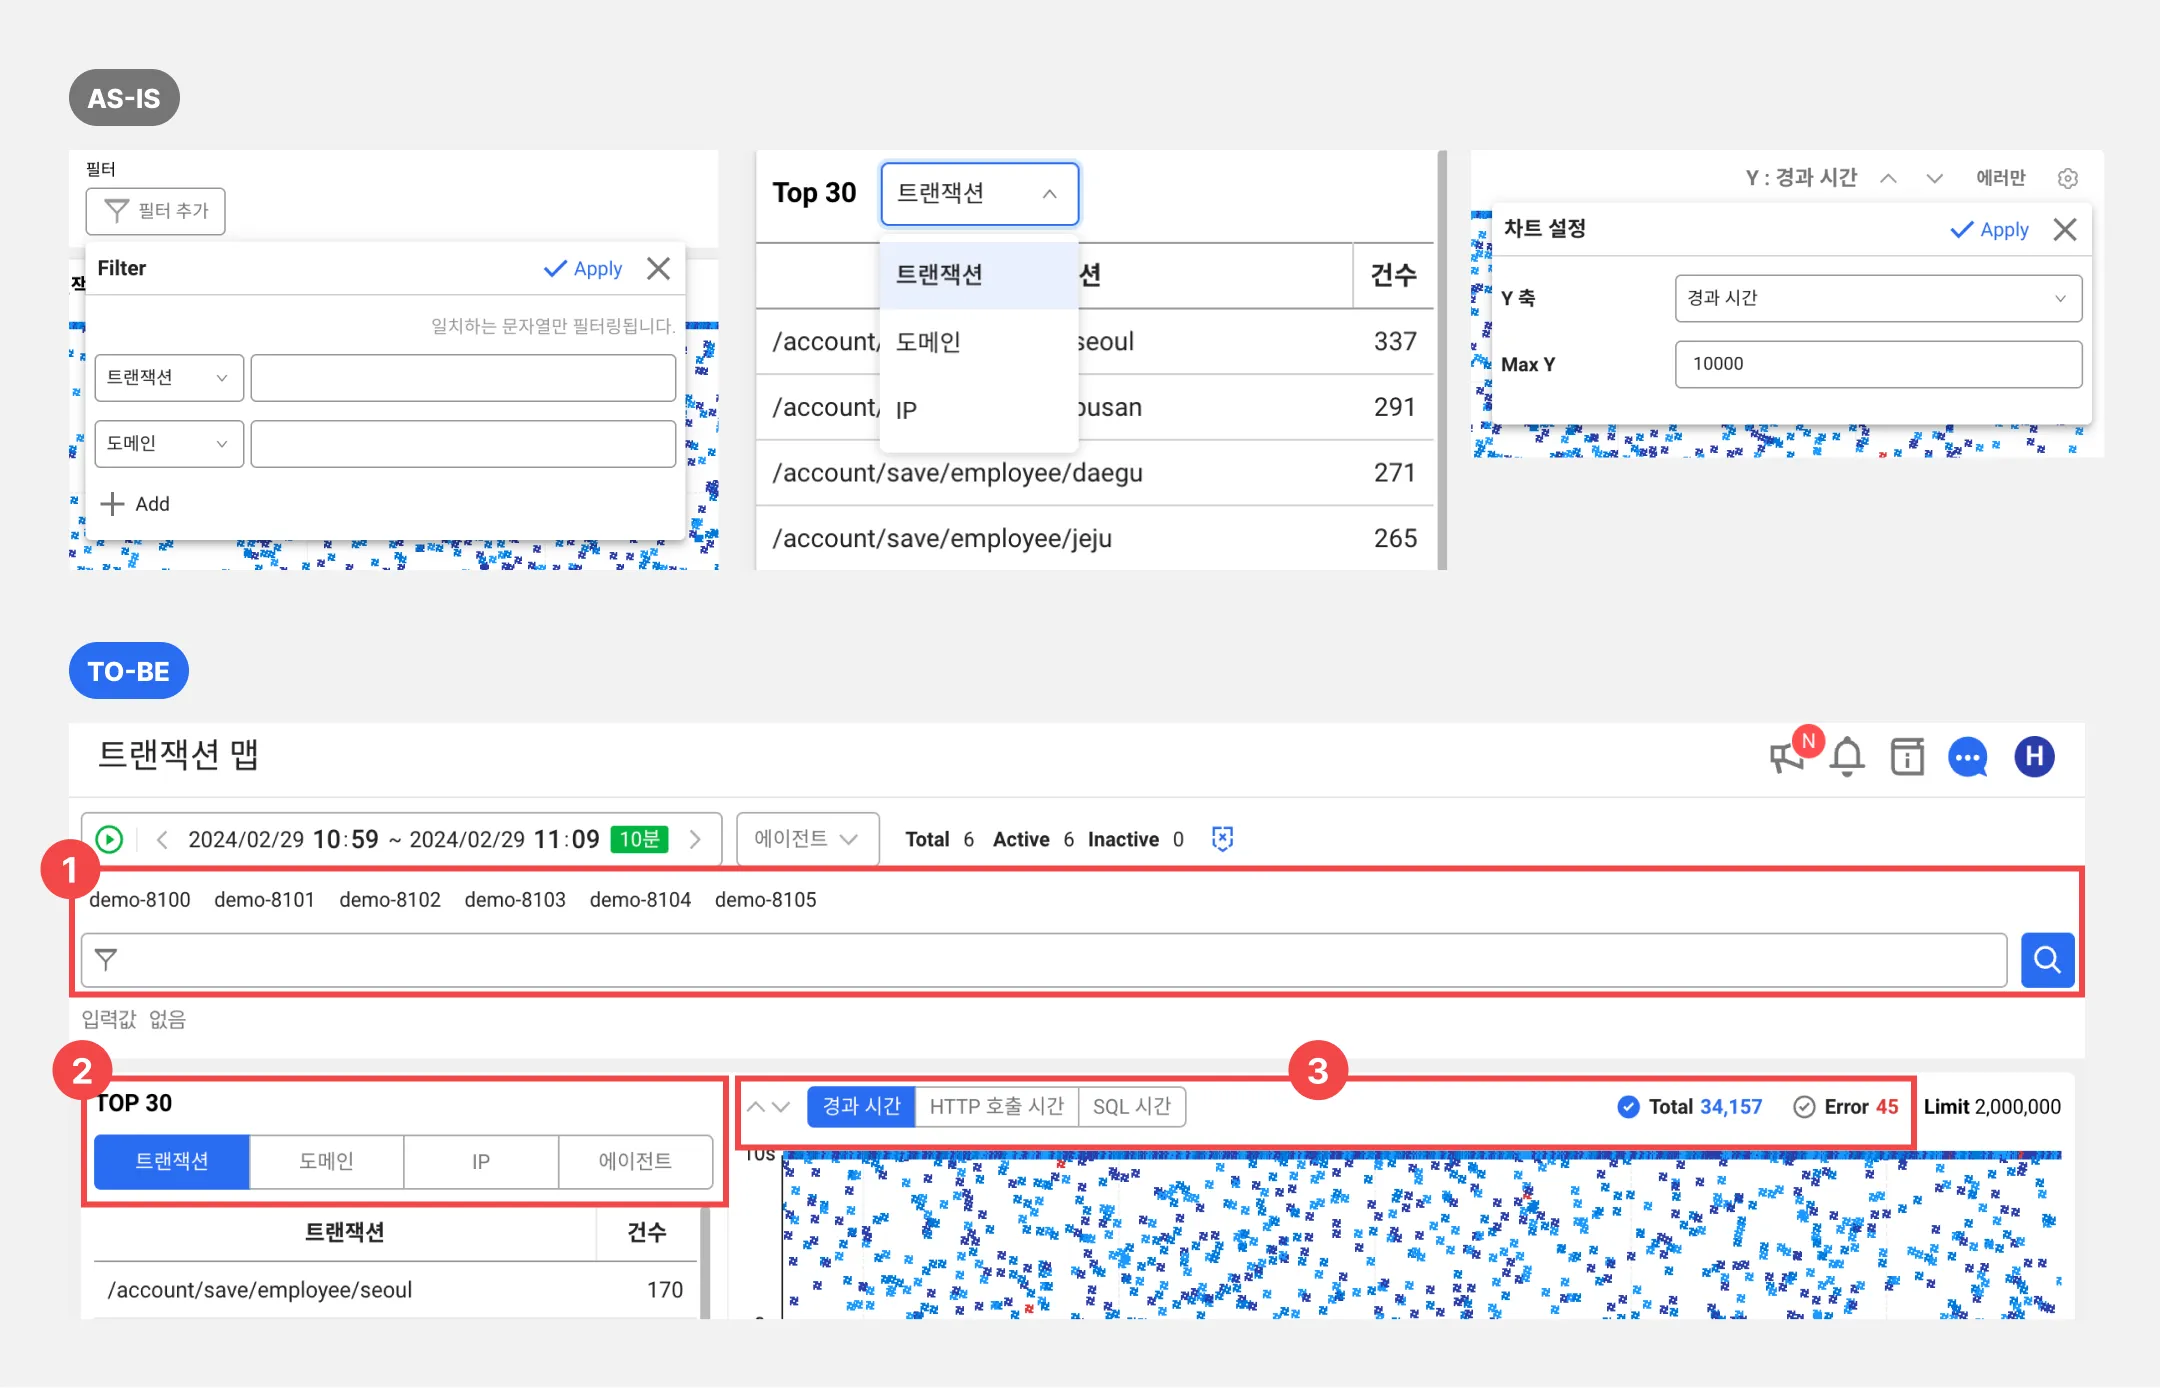The image size is (2160, 1388).
Task: Click chart down-arrow next to 경과 시간 tab
Action: point(782,1107)
